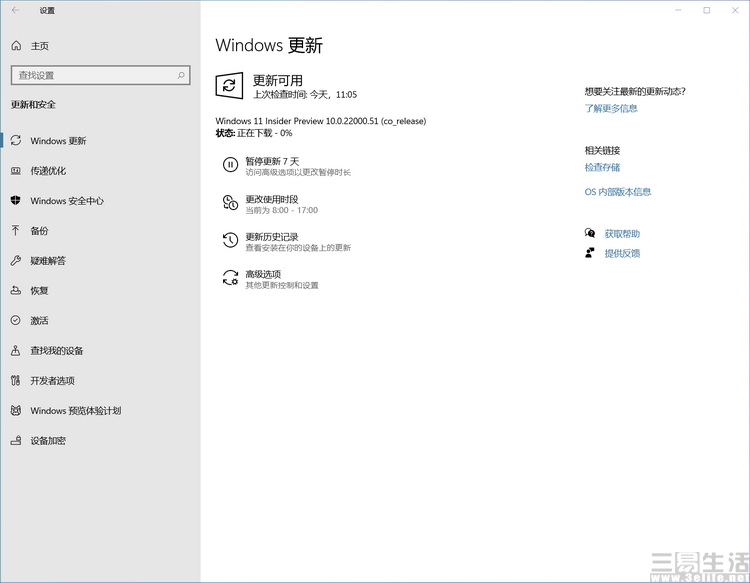The width and height of the screenshot is (750, 583).
Task: Click the 提供反馈 link
Action: coord(622,253)
